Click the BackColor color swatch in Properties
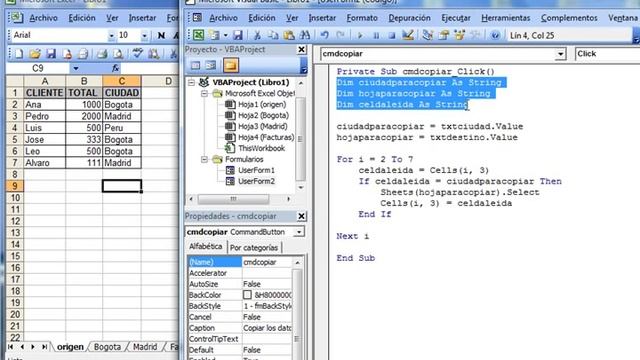Screen dimensions: 640x360 247,295
